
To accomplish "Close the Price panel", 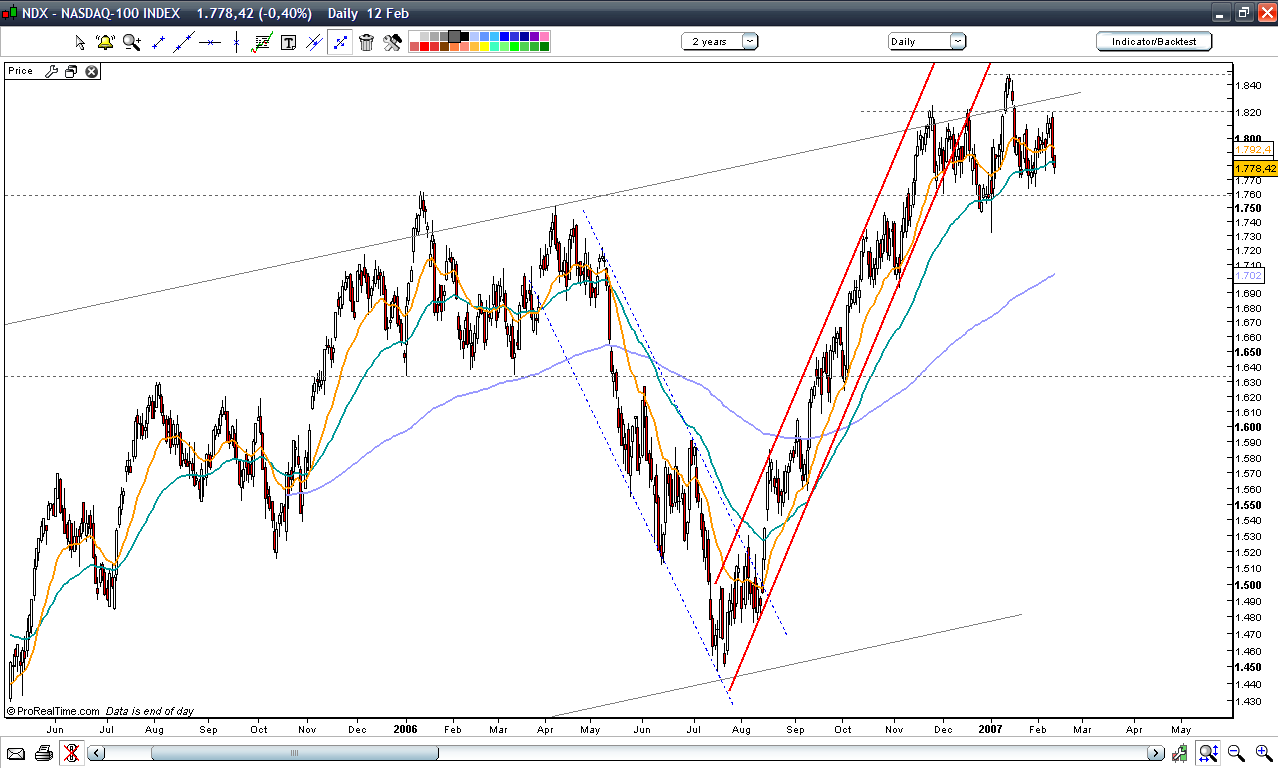I will tap(91, 71).
